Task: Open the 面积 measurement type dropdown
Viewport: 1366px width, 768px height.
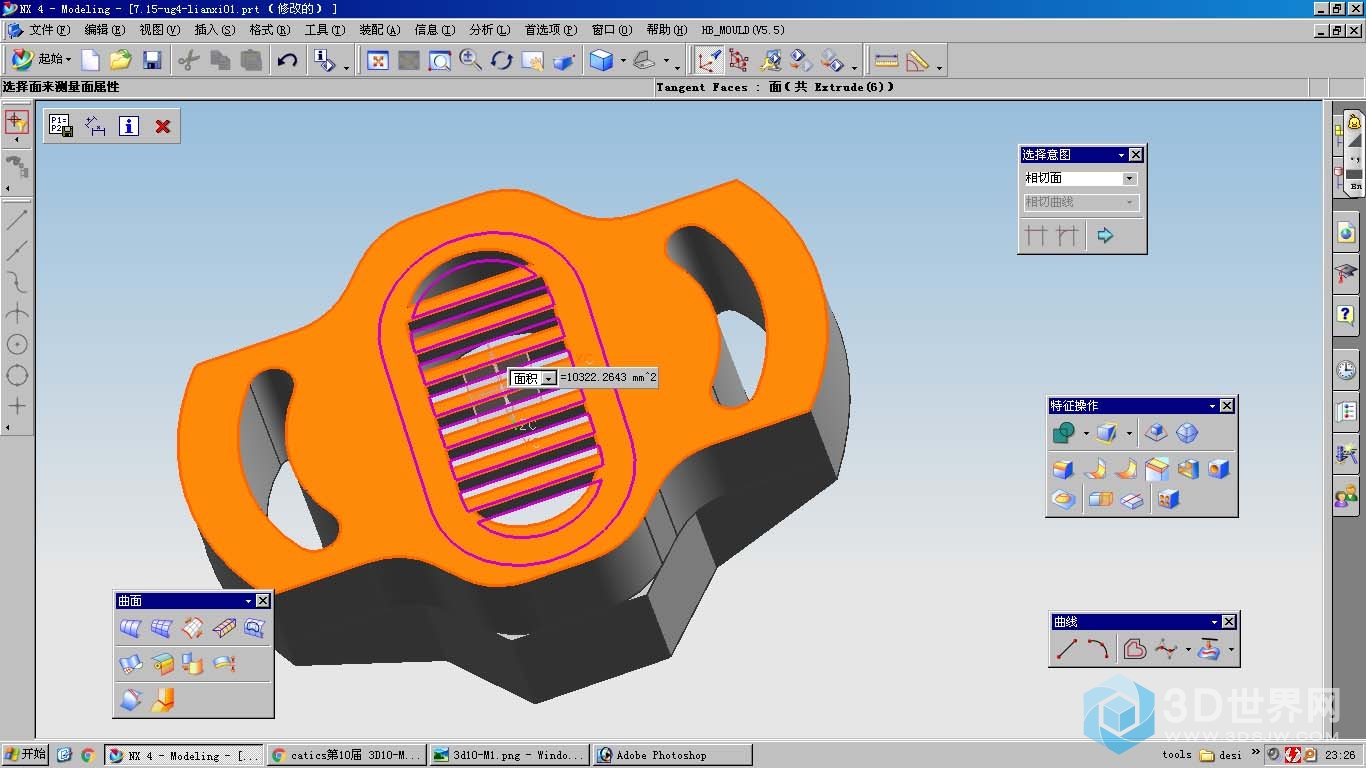Action: tap(548, 378)
